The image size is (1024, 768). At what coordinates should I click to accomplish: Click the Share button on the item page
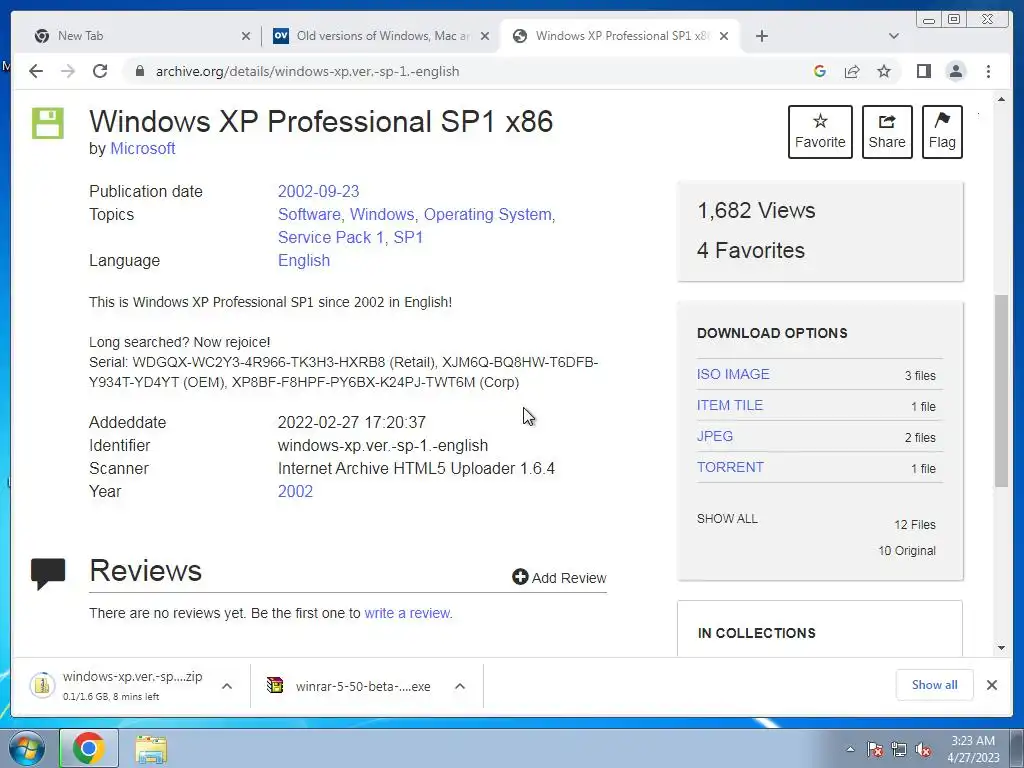pos(887,131)
